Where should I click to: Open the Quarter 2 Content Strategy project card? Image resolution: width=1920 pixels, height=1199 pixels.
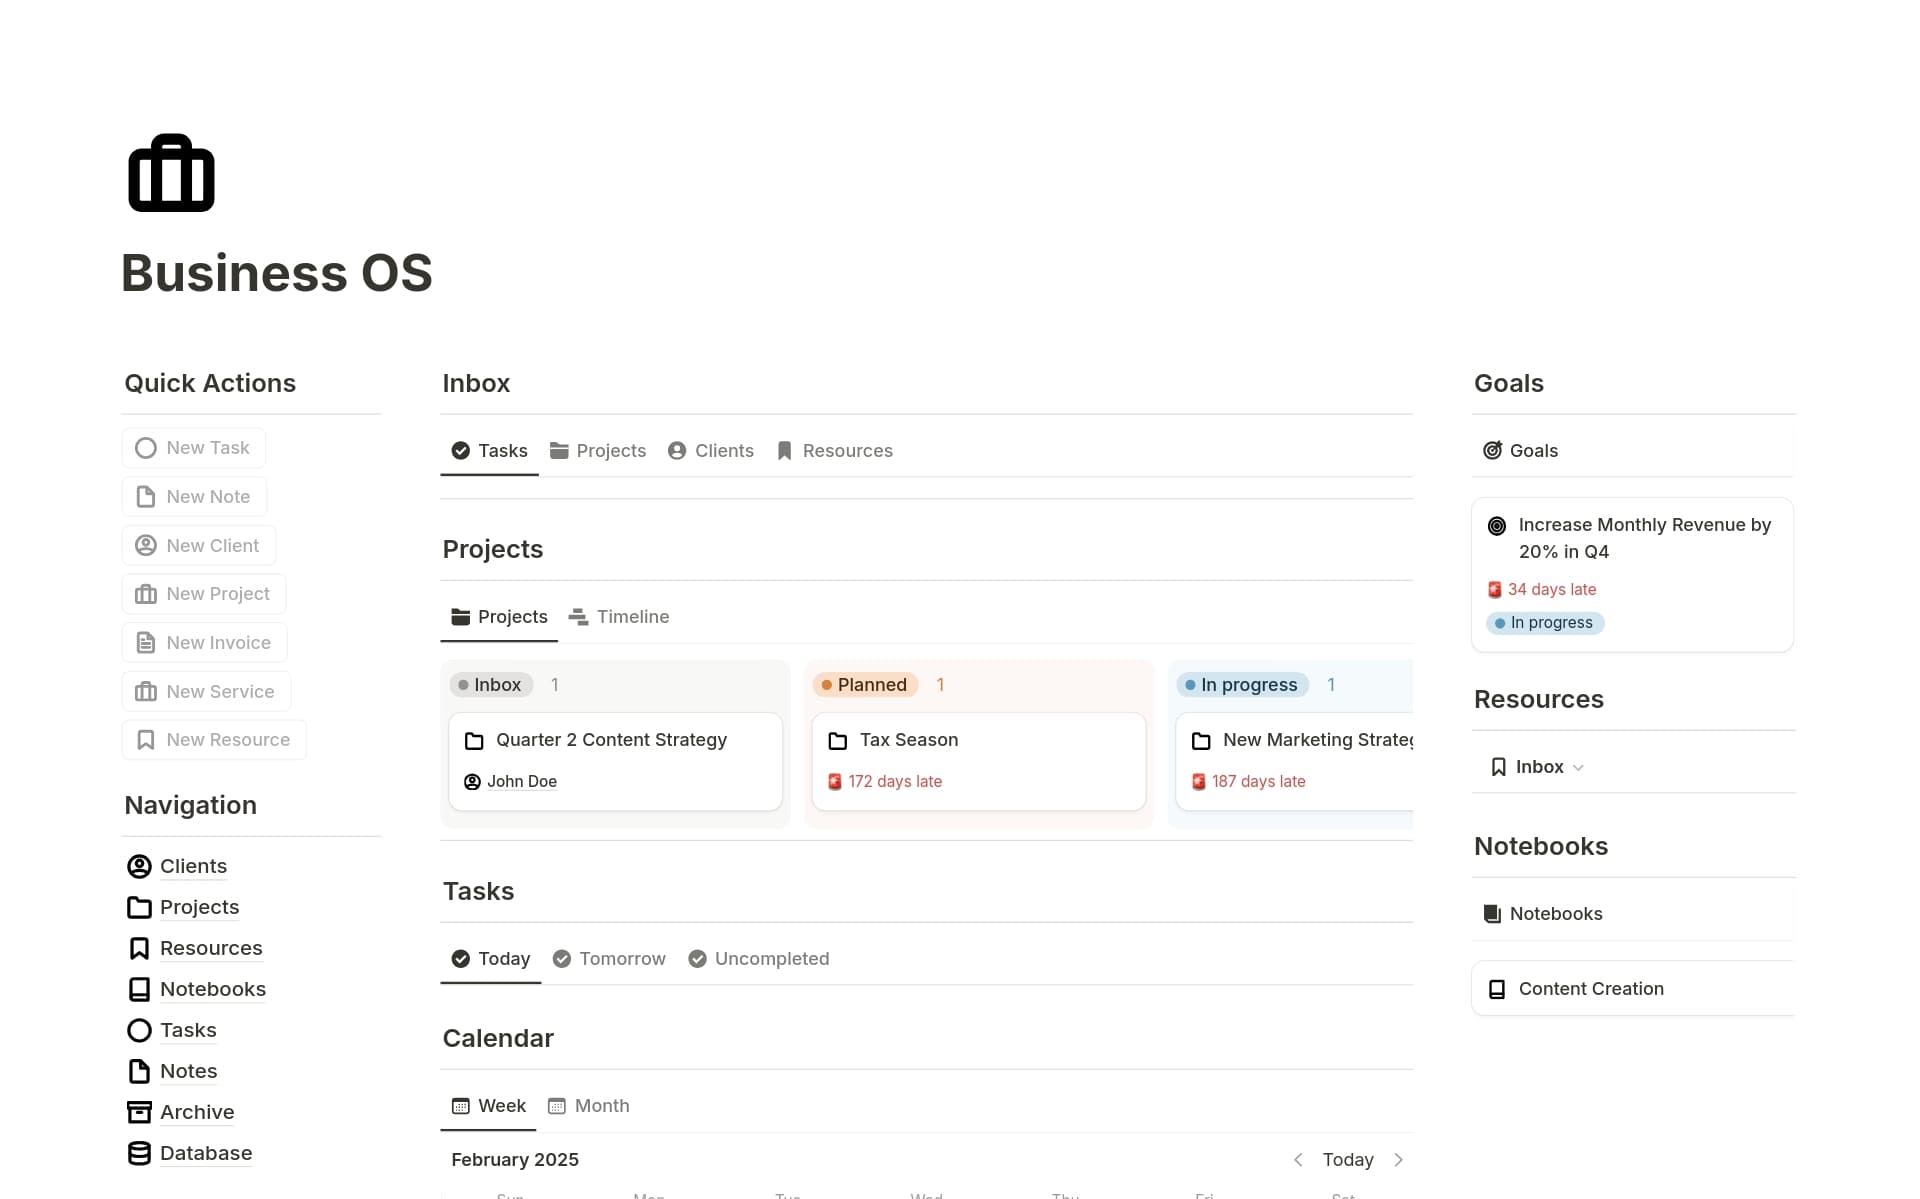point(611,740)
